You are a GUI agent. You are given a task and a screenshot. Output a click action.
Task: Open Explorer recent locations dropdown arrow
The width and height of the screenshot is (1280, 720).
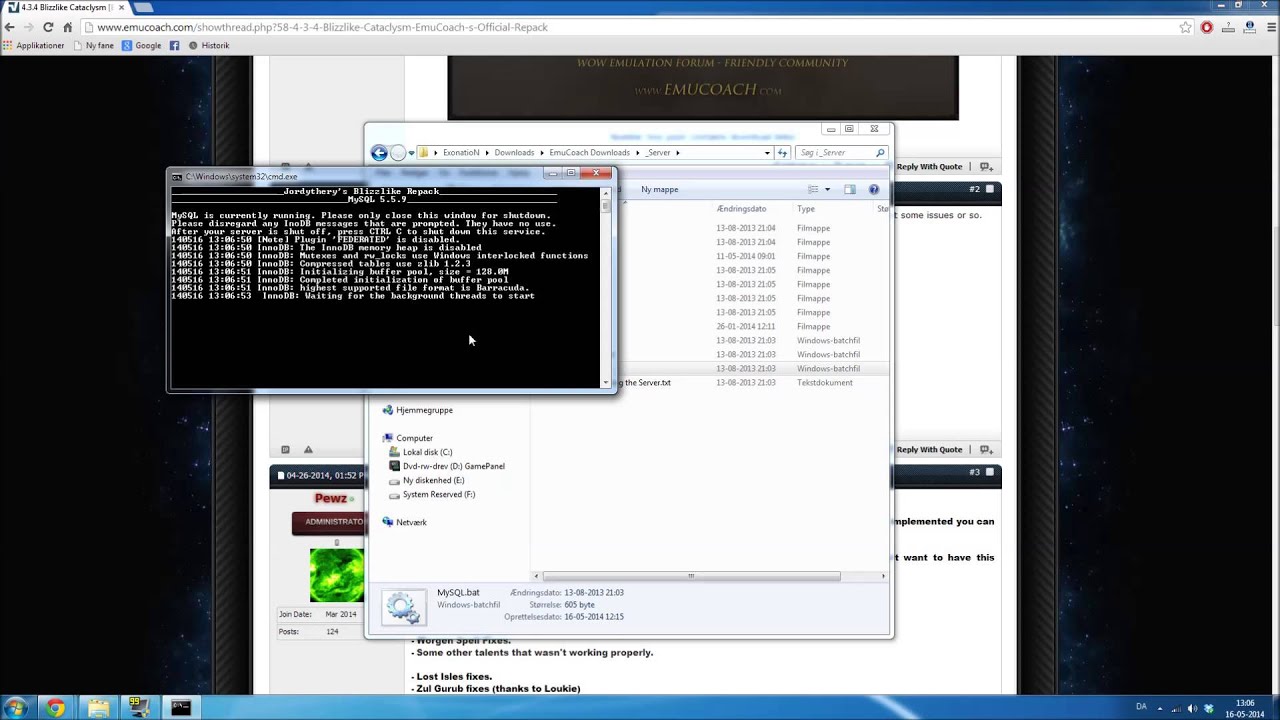(411, 153)
